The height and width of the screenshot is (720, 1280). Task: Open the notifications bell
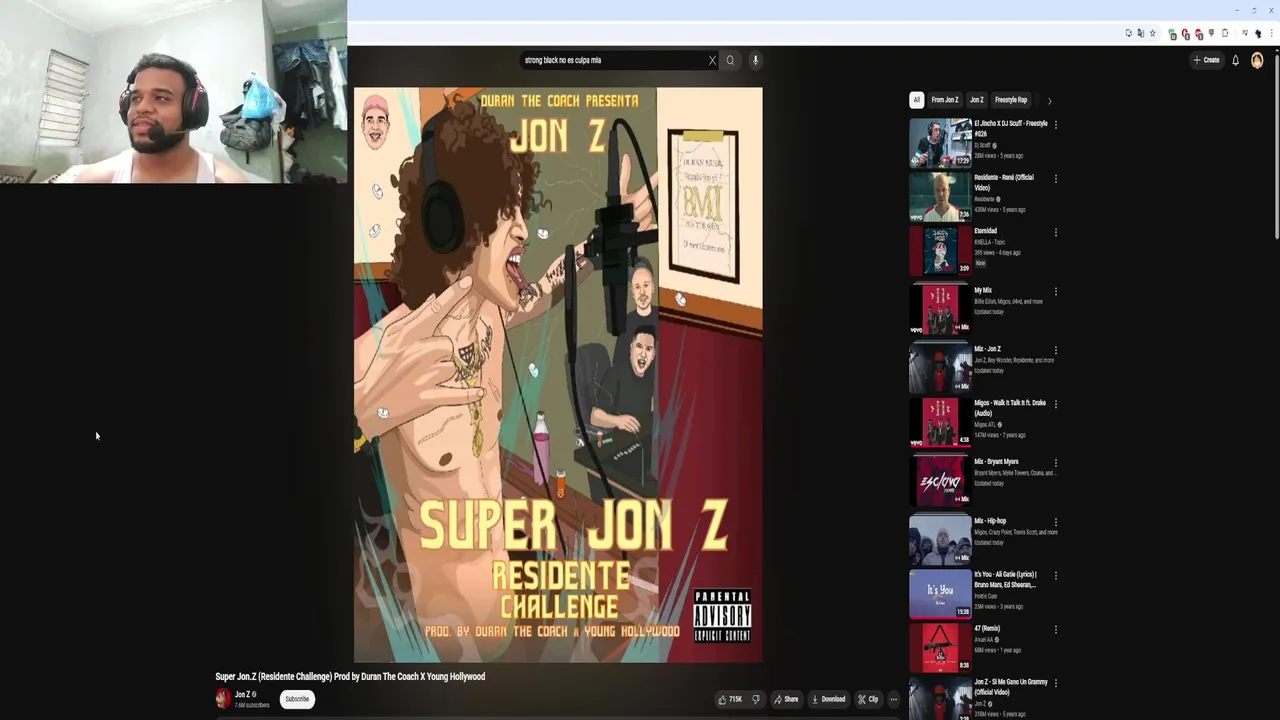coord(1235,60)
